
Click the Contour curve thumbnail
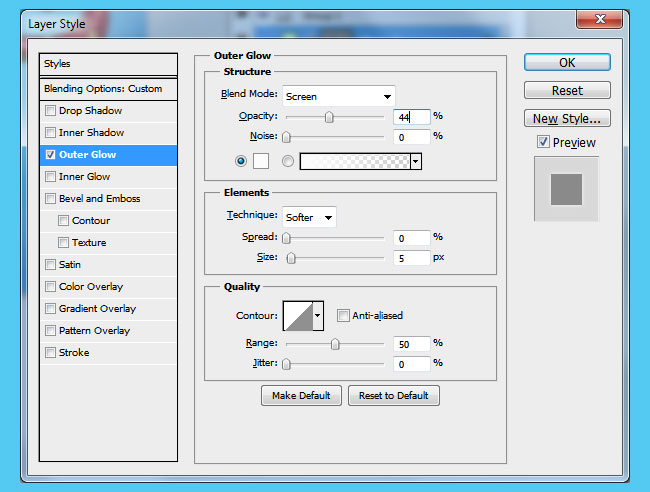(x=298, y=316)
